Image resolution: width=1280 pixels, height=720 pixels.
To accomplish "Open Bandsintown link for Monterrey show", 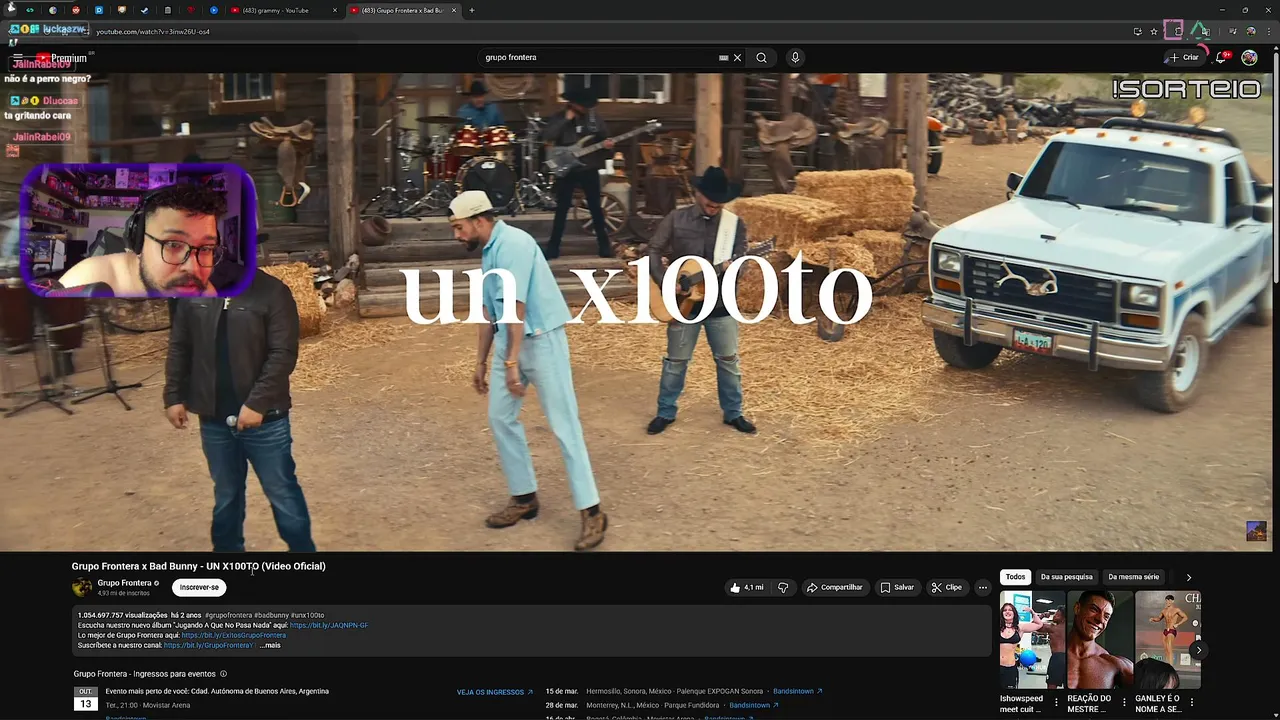I will pyautogui.click(x=754, y=705).
